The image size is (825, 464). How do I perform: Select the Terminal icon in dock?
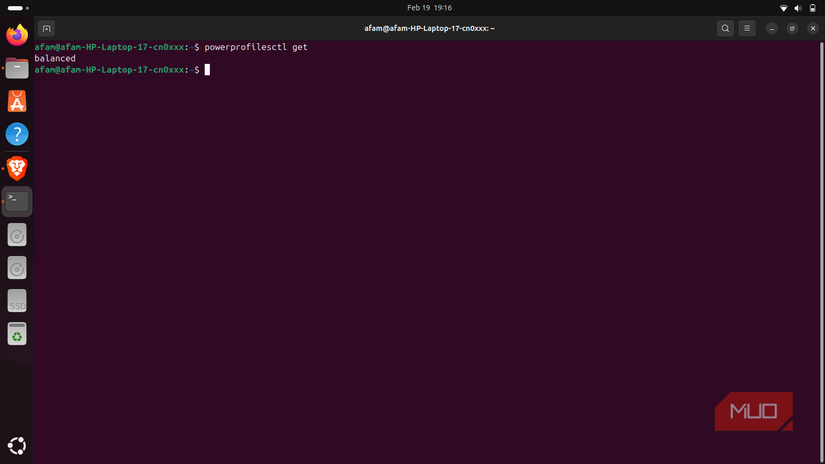17,201
